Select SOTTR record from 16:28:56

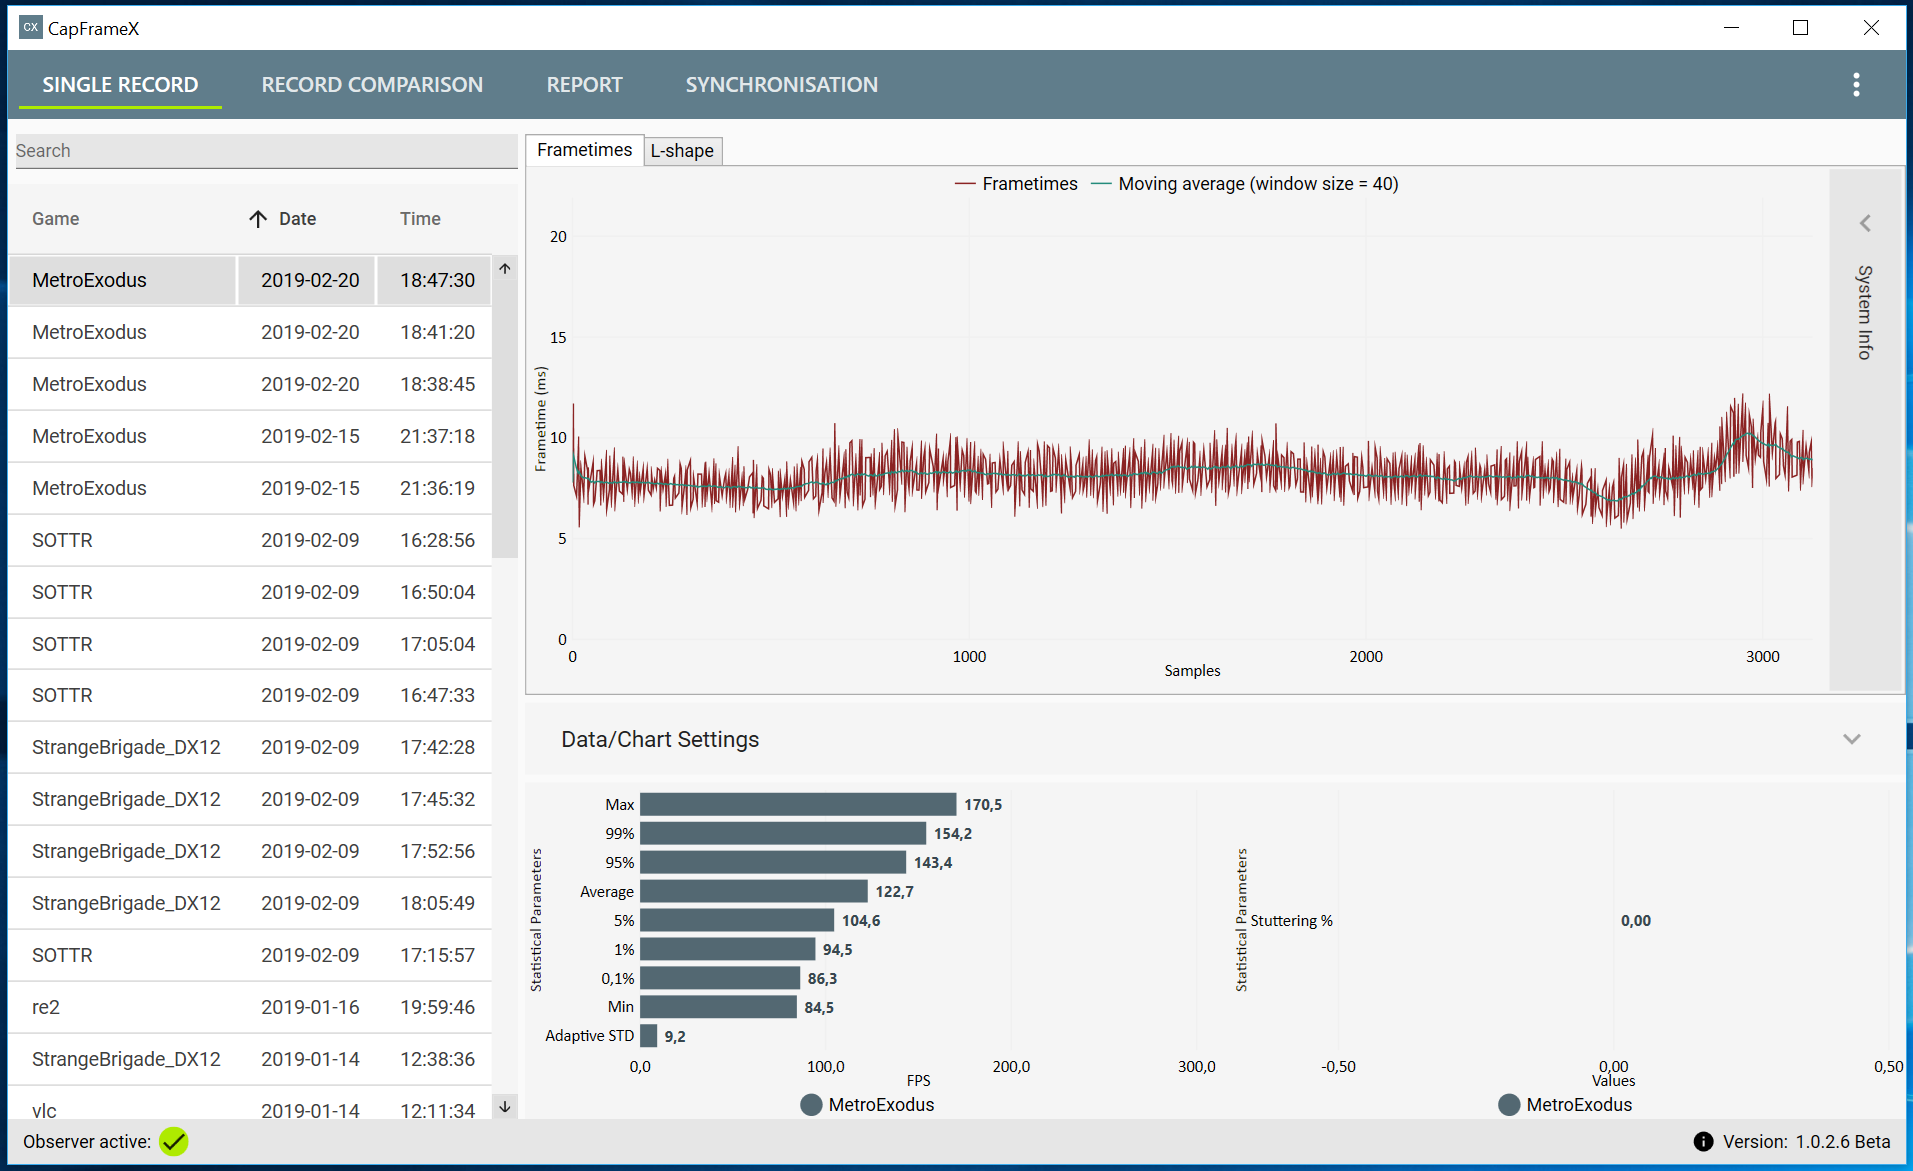click(250, 540)
